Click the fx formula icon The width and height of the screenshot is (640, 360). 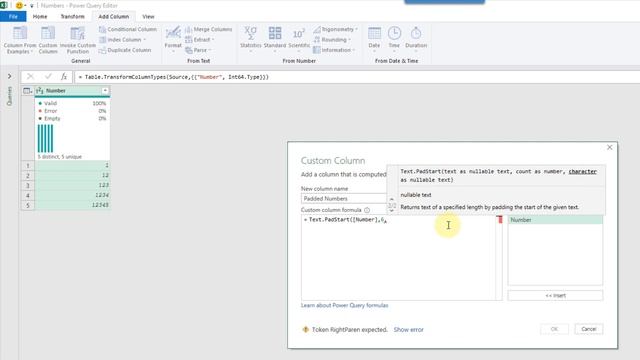point(64,76)
